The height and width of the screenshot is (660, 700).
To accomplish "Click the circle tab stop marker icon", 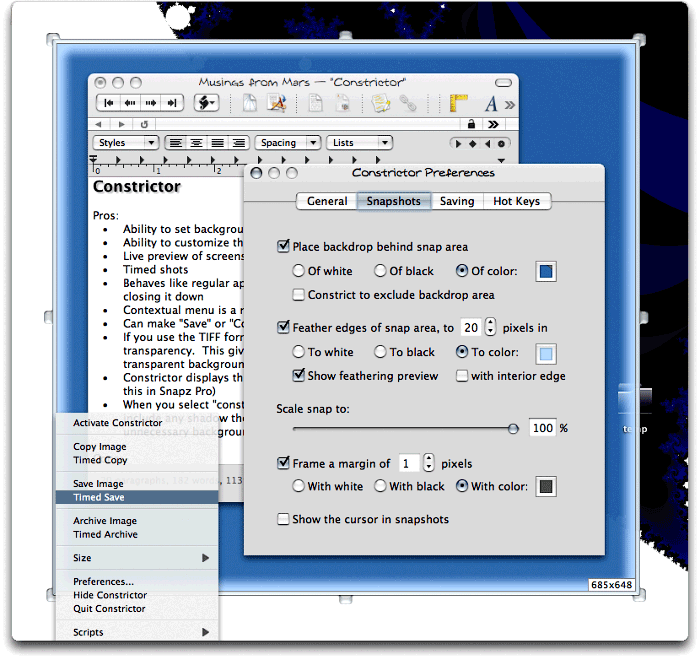I will point(501,144).
